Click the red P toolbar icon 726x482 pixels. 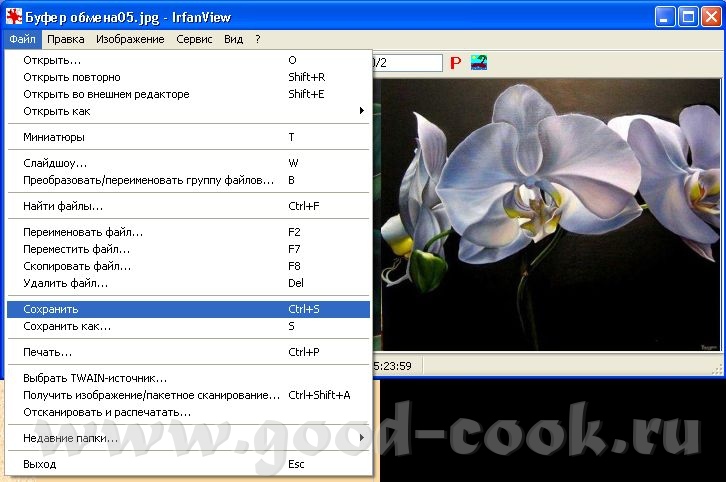click(x=455, y=63)
